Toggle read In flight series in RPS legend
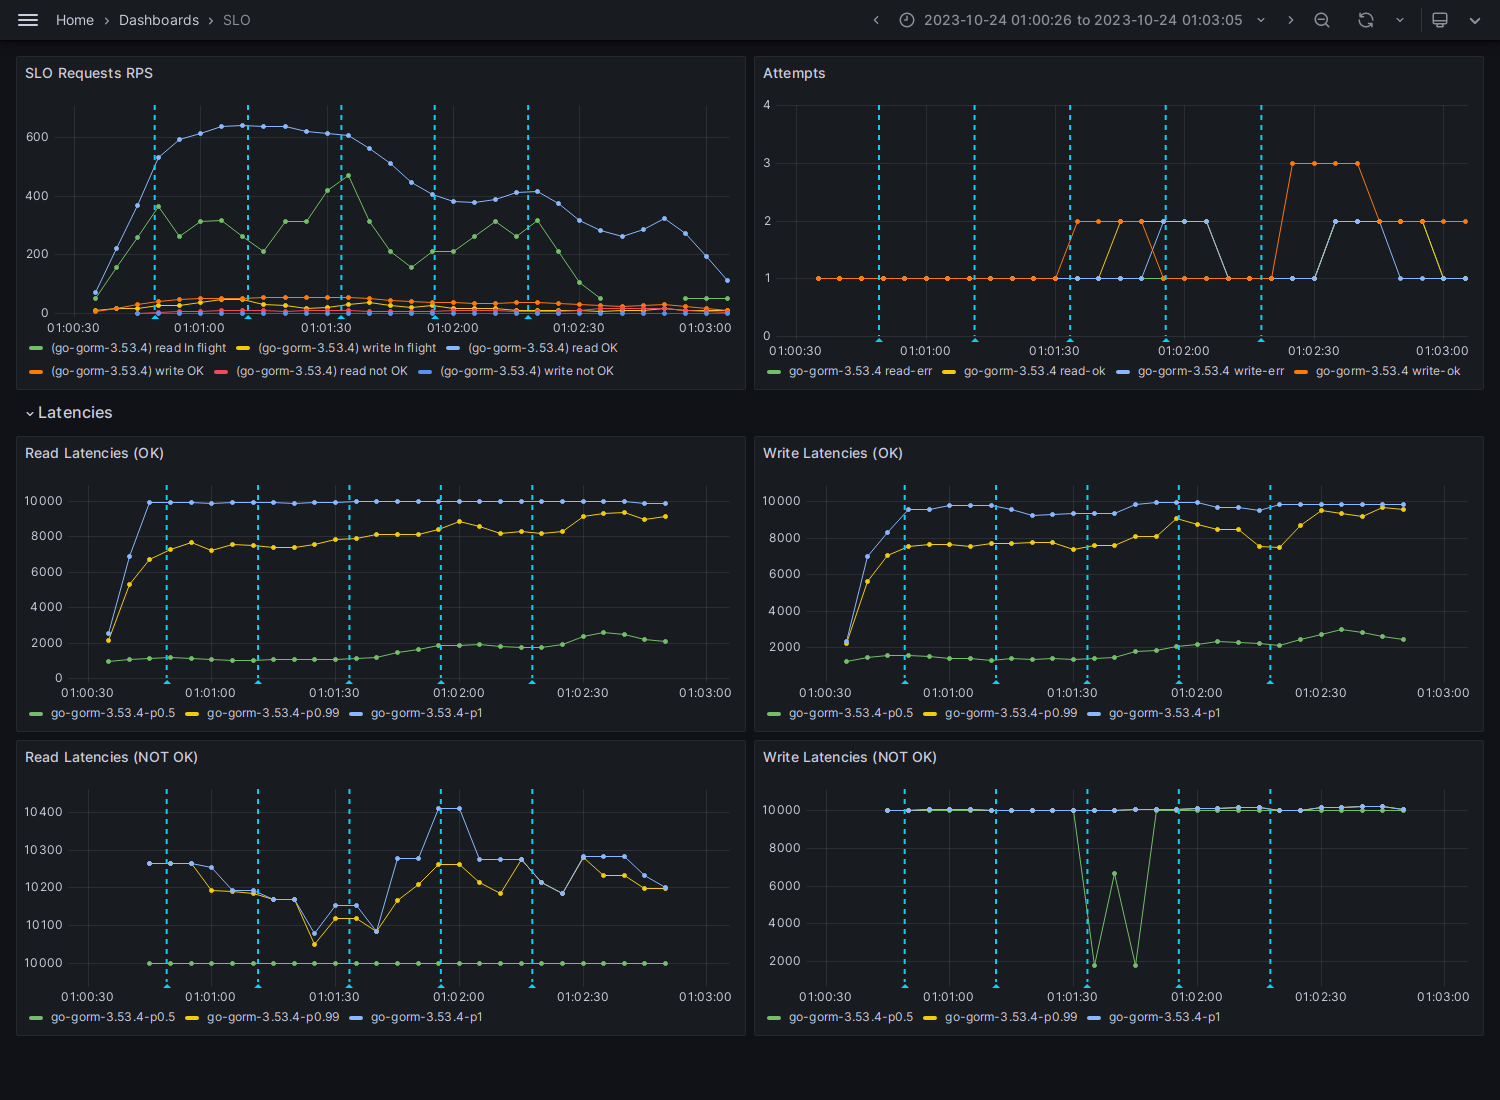 [x=139, y=348]
